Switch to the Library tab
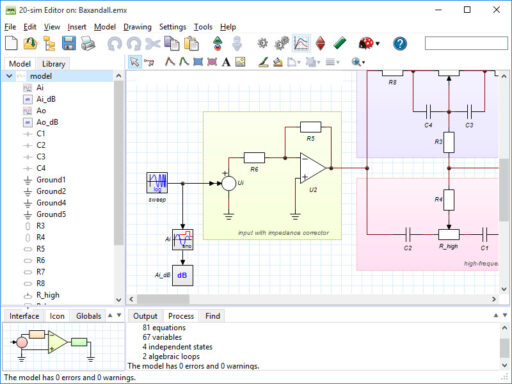The width and height of the screenshot is (512, 384). pos(53,64)
